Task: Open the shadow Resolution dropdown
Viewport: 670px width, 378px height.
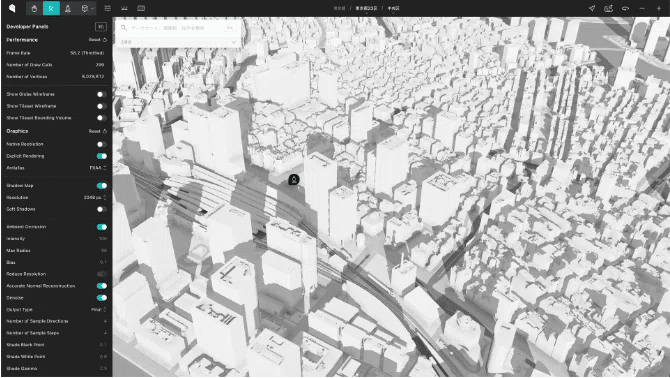Action: [95, 198]
